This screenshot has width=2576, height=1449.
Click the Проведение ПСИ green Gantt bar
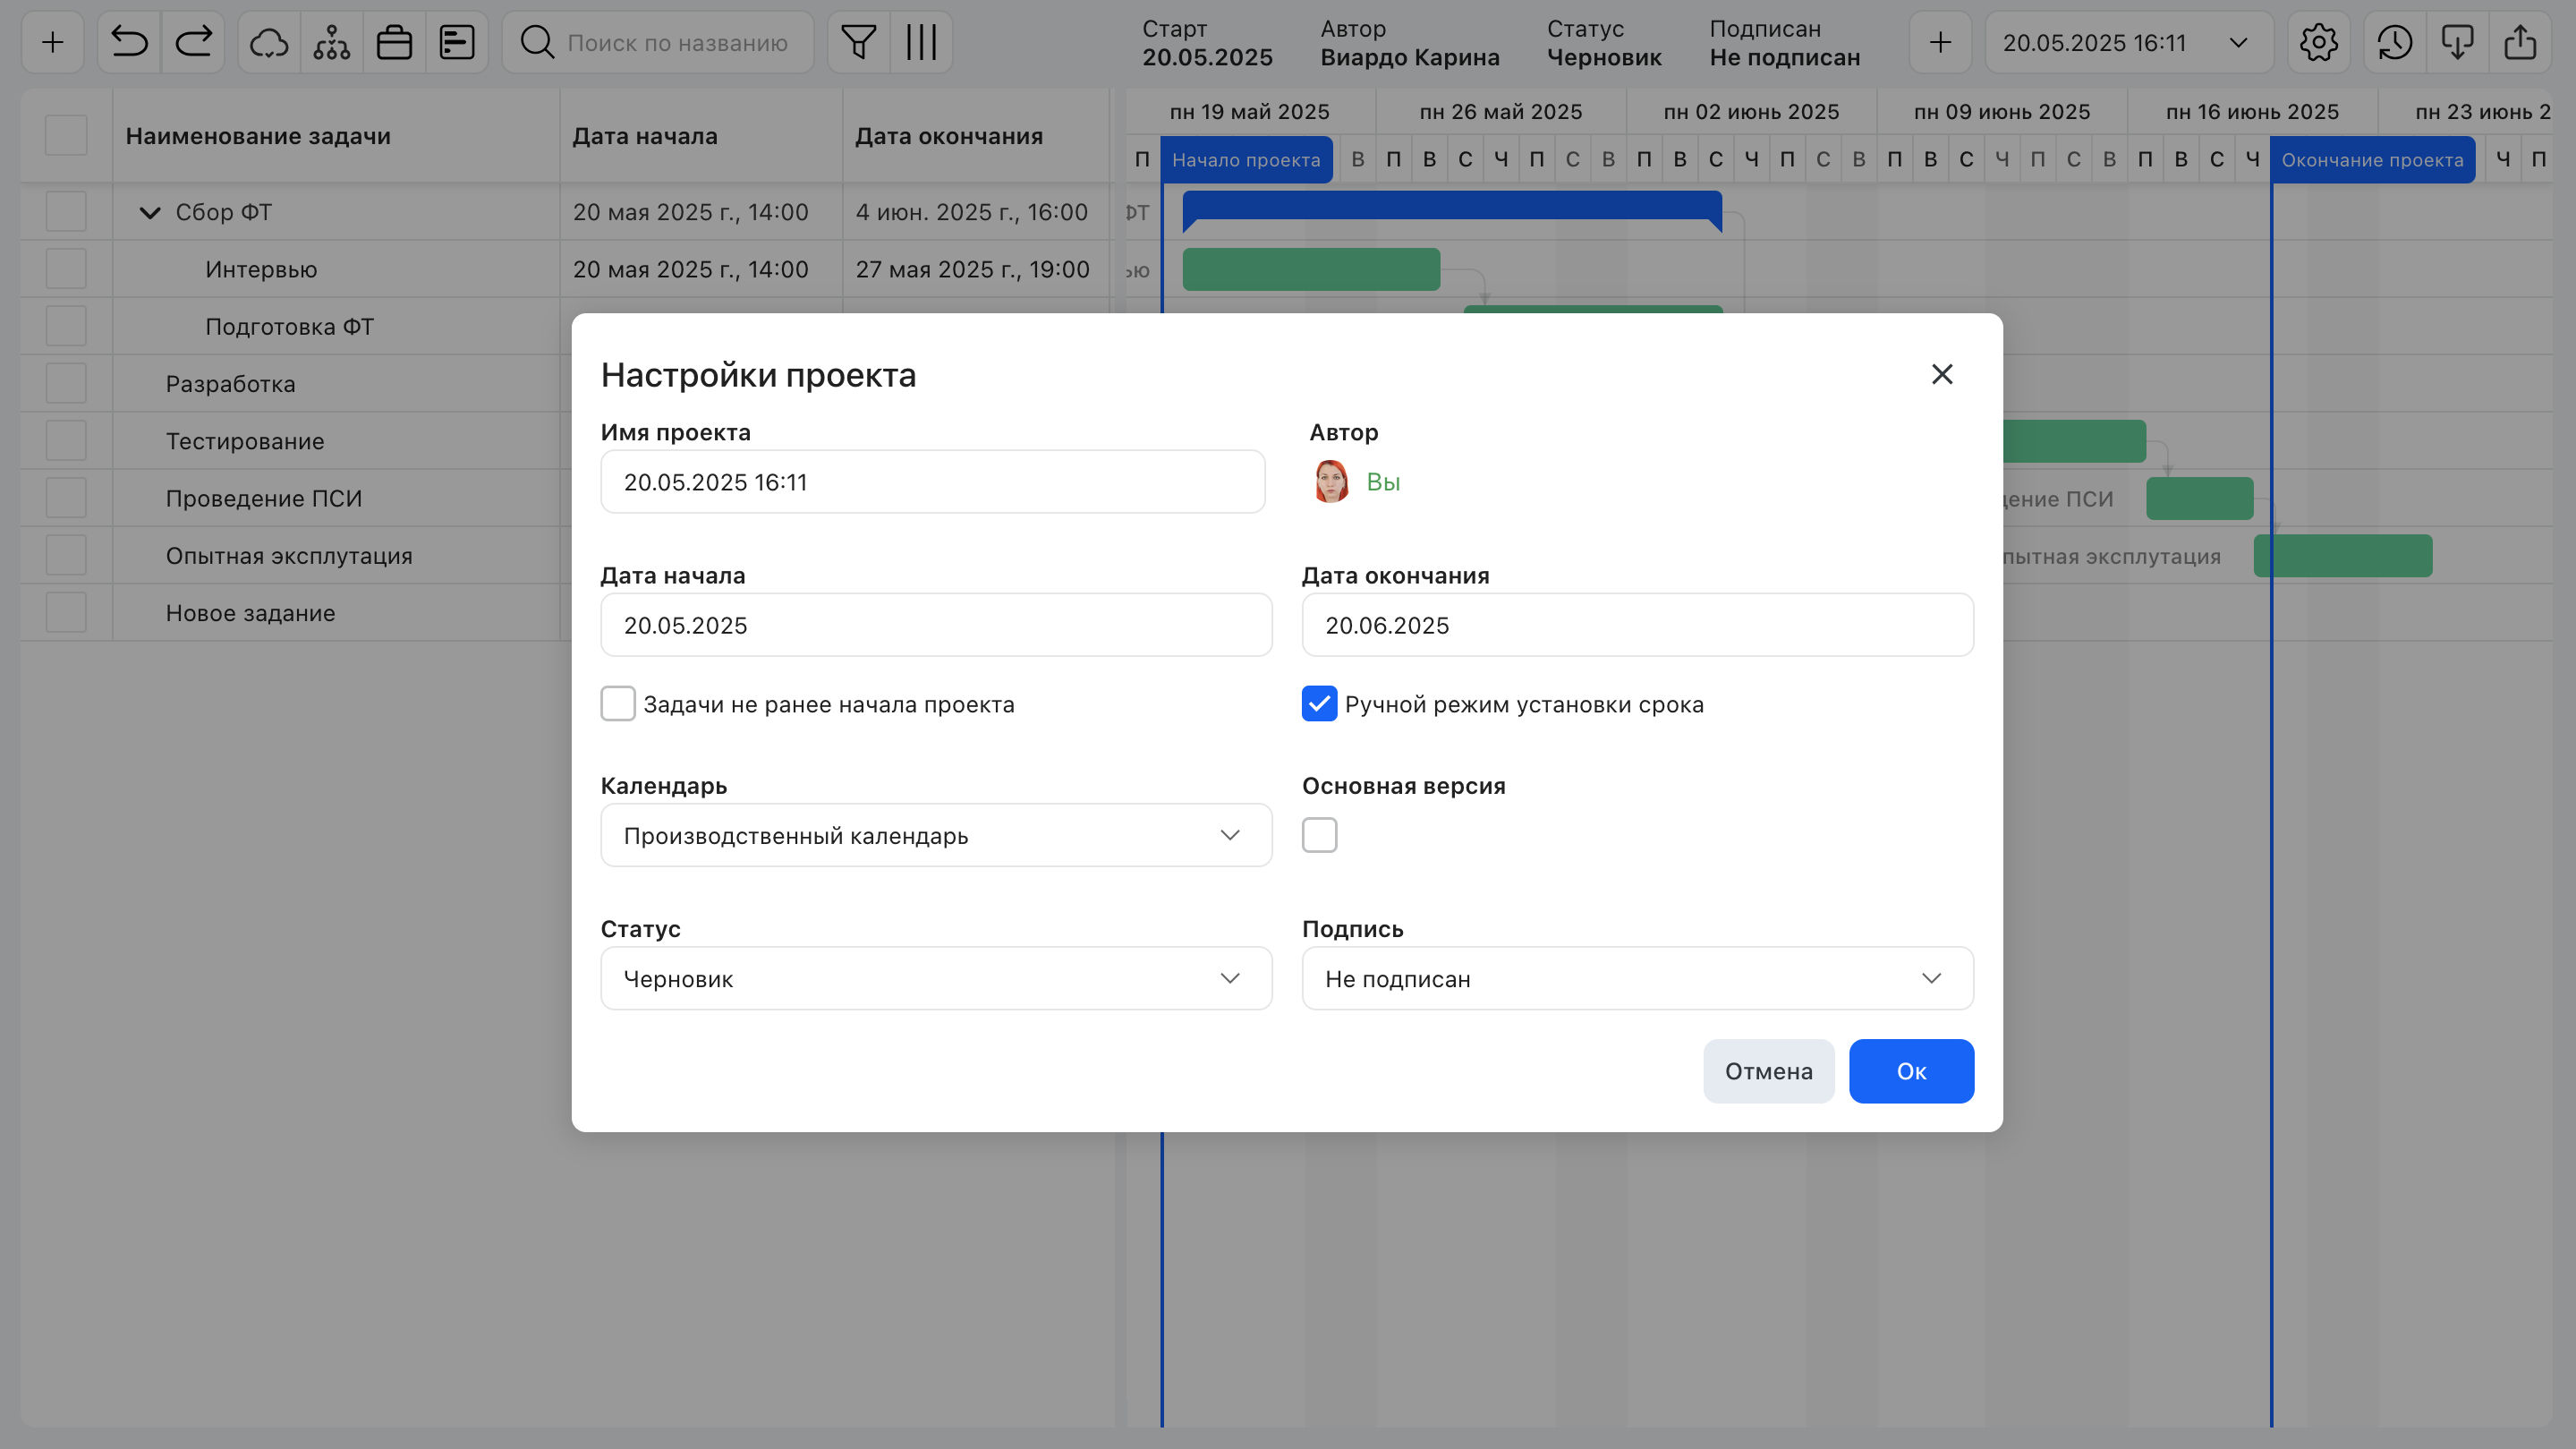[2199, 498]
